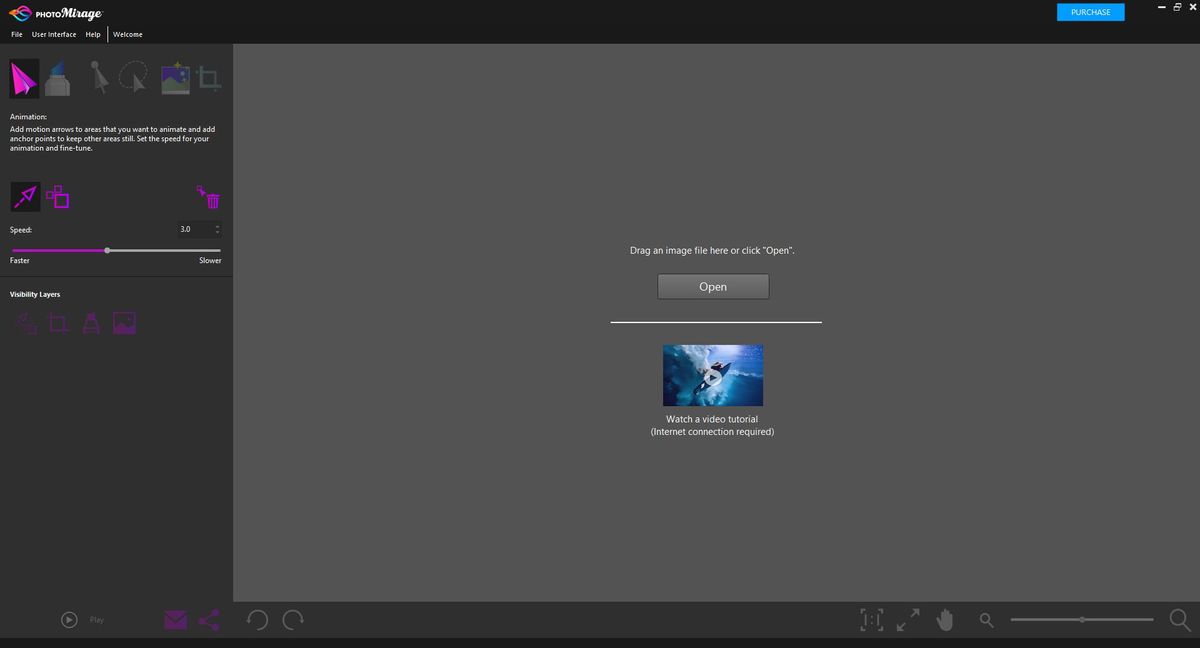Screen dimensions: 1200x648
Task: Switch to the Welcome tab
Action: [127, 34]
